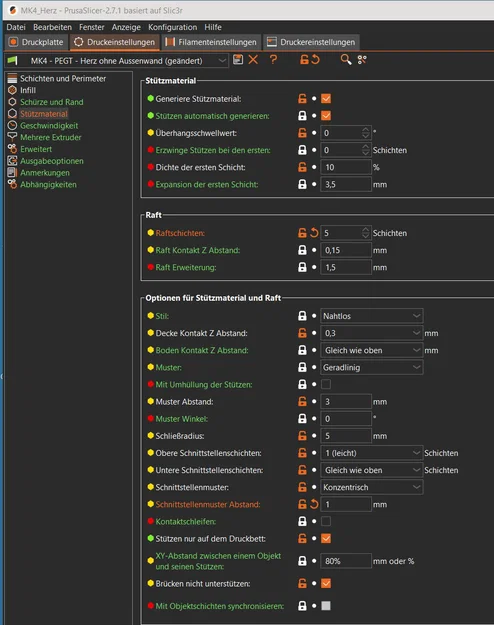
Task: Delete preset using the orange X icon
Action: pos(253,60)
